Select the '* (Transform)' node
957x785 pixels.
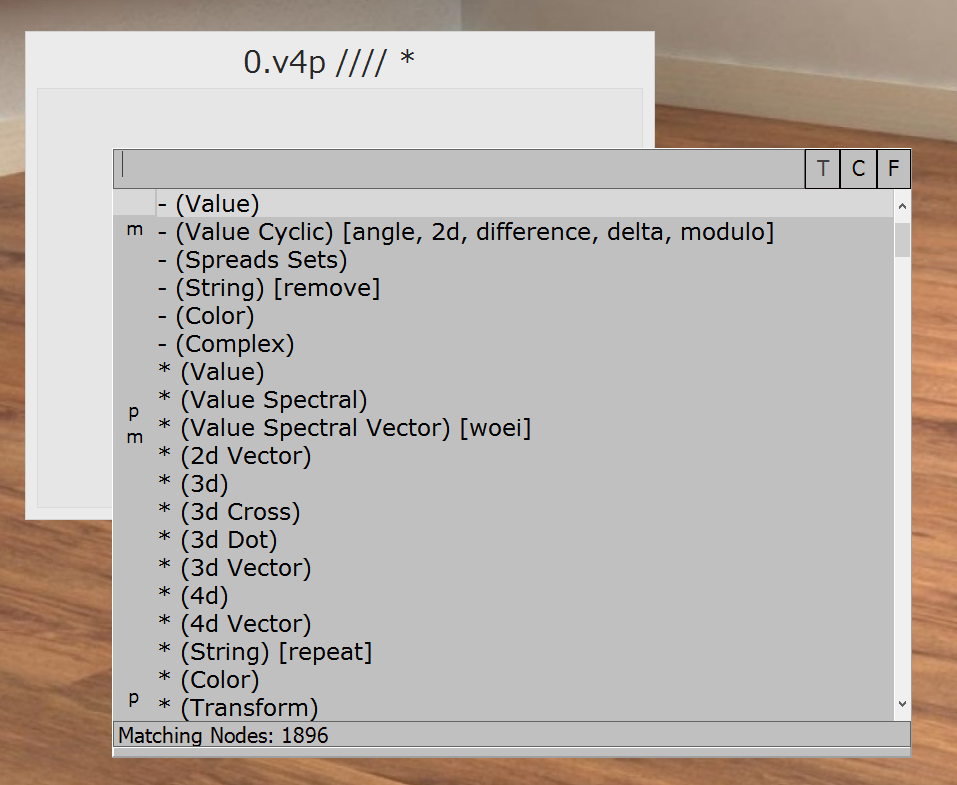238,708
